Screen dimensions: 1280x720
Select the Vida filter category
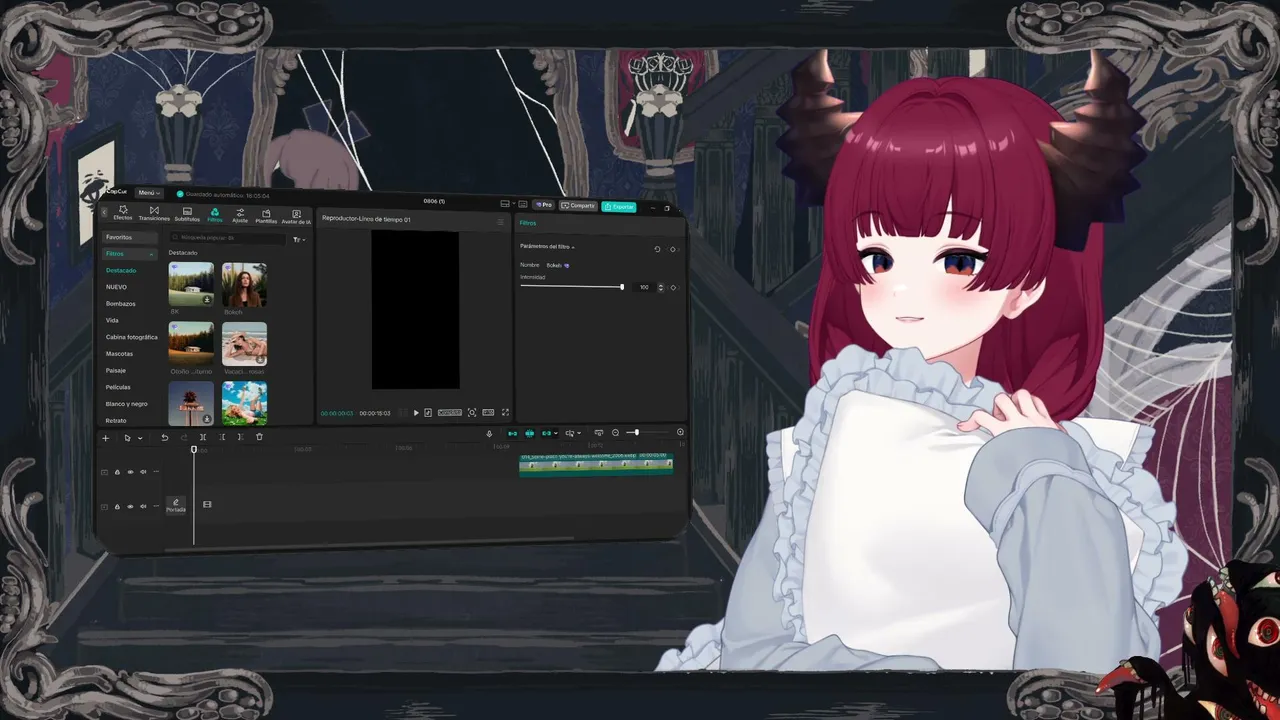point(112,320)
